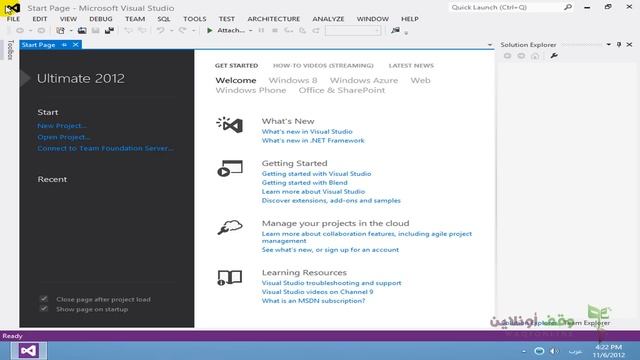640x360 pixels.
Task: Click the Open File toolbar icon
Action: [82, 30]
